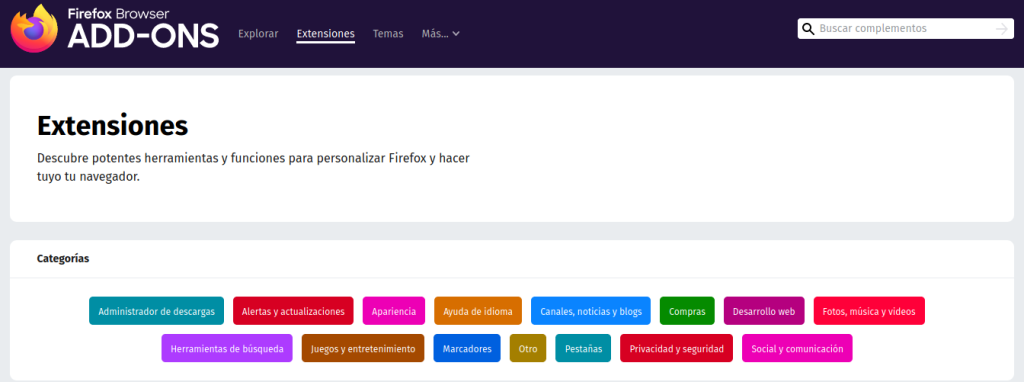The width and height of the screenshot is (1024, 382).
Task: Open Privacidad y seguridad category
Action: click(x=677, y=348)
